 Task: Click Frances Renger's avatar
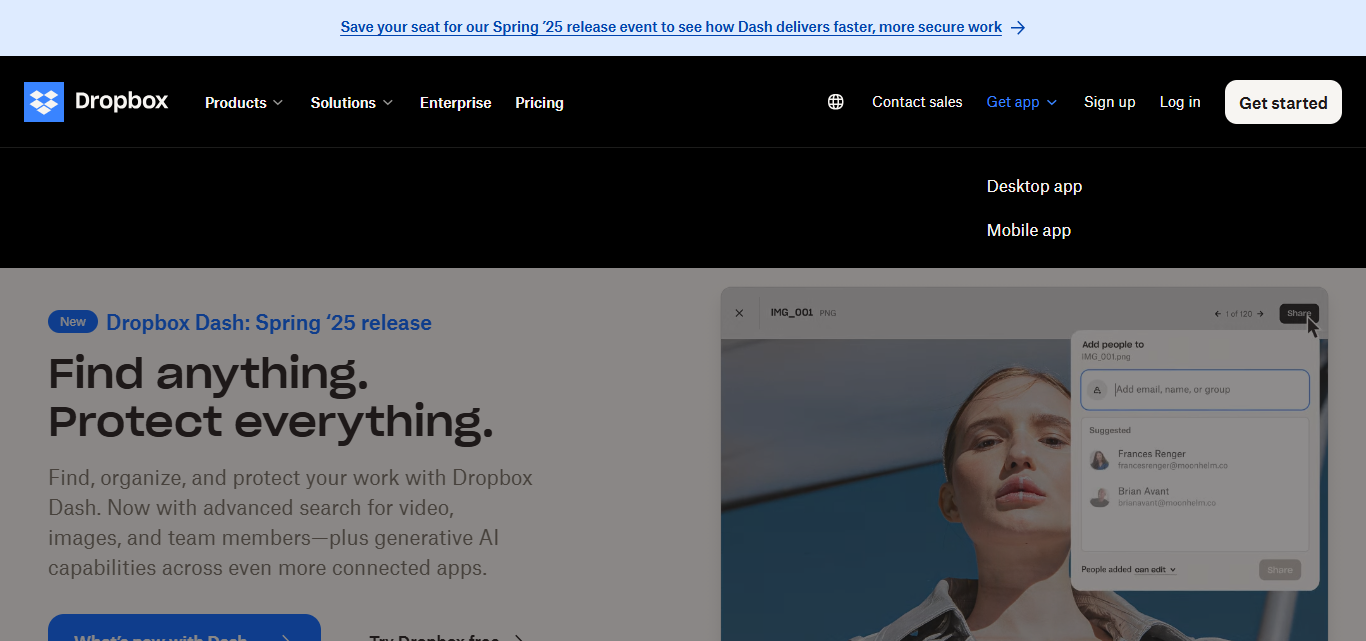pyautogui.click(x=1100, y=459)
